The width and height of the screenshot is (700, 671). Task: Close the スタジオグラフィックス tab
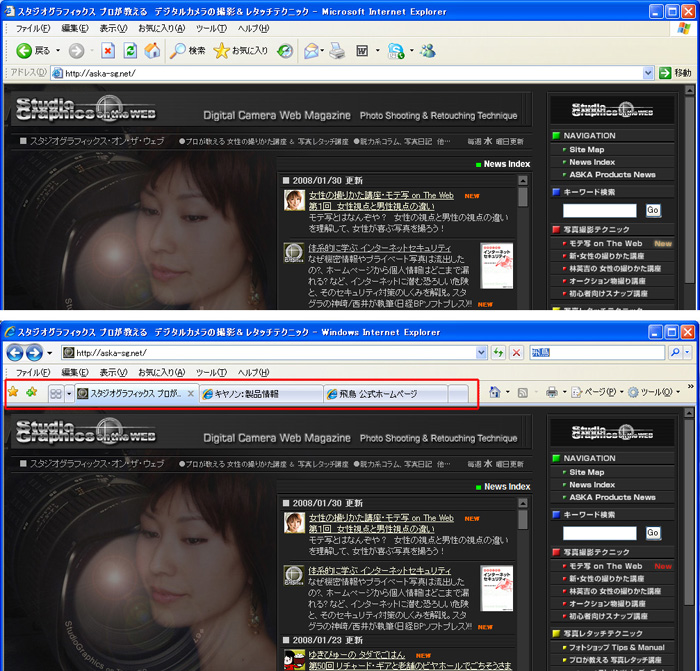(x=191, y=393)
